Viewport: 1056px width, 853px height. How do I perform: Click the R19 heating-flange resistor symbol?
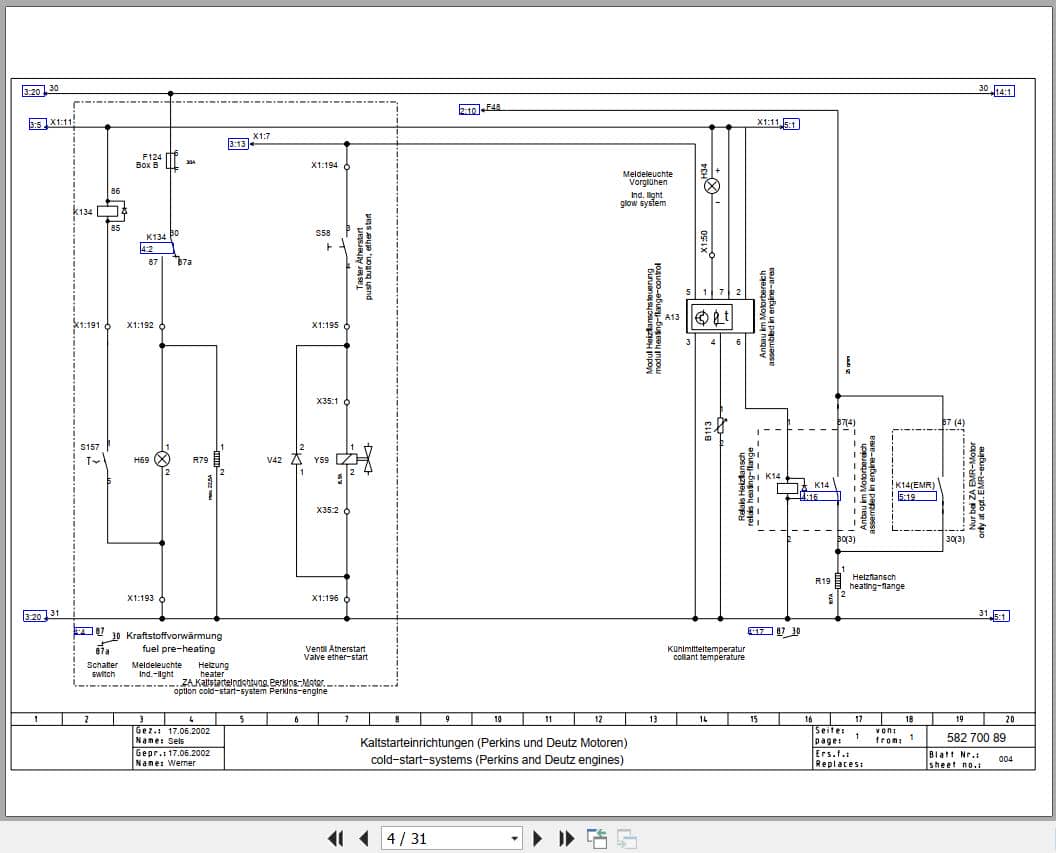pos(838,580)
